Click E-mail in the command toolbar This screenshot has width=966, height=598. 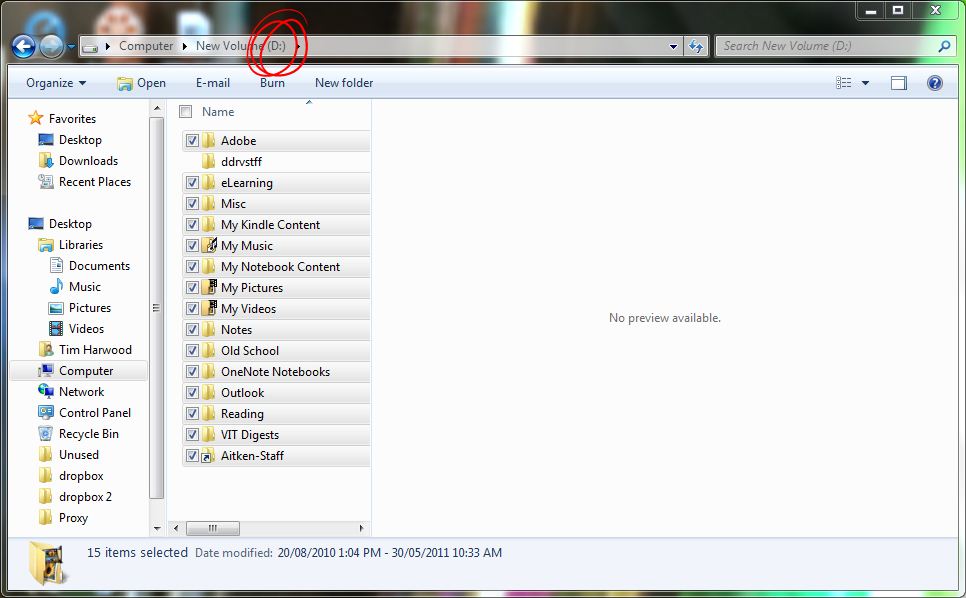213,83
